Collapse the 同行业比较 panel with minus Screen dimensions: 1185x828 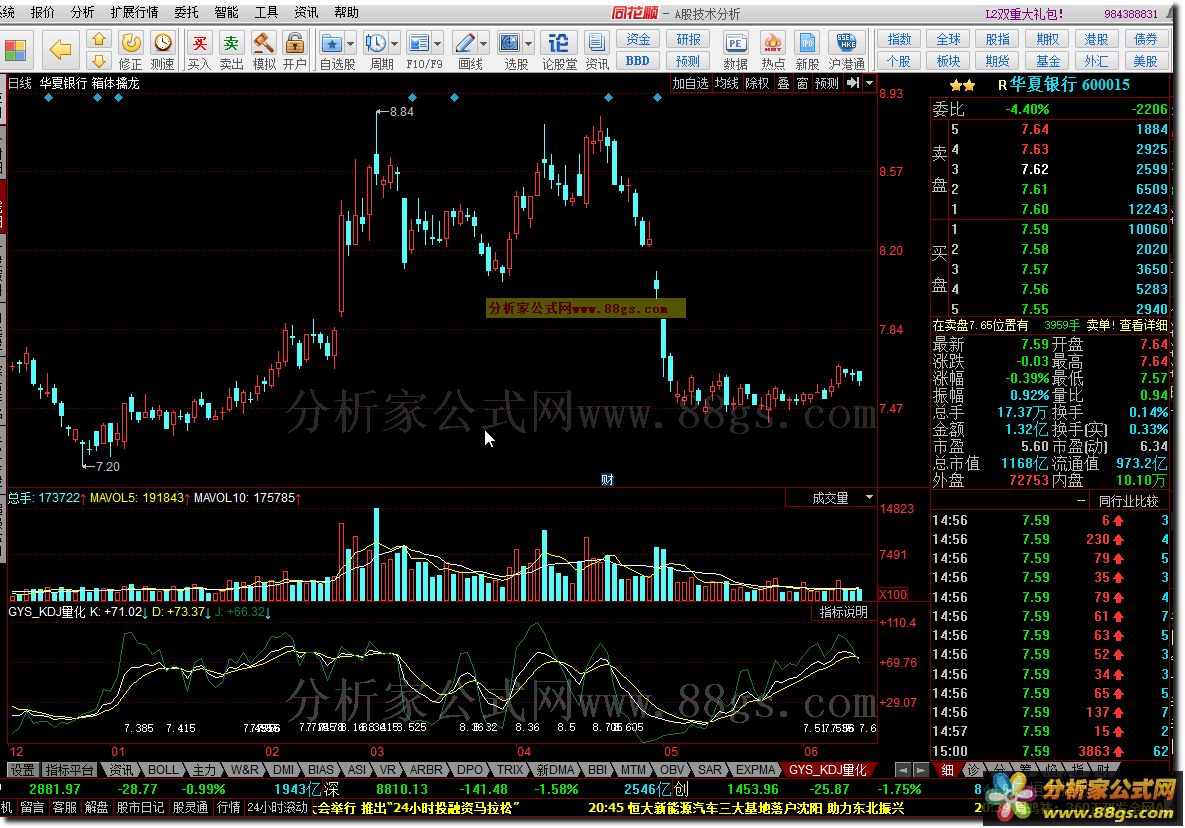[1081, 500]
